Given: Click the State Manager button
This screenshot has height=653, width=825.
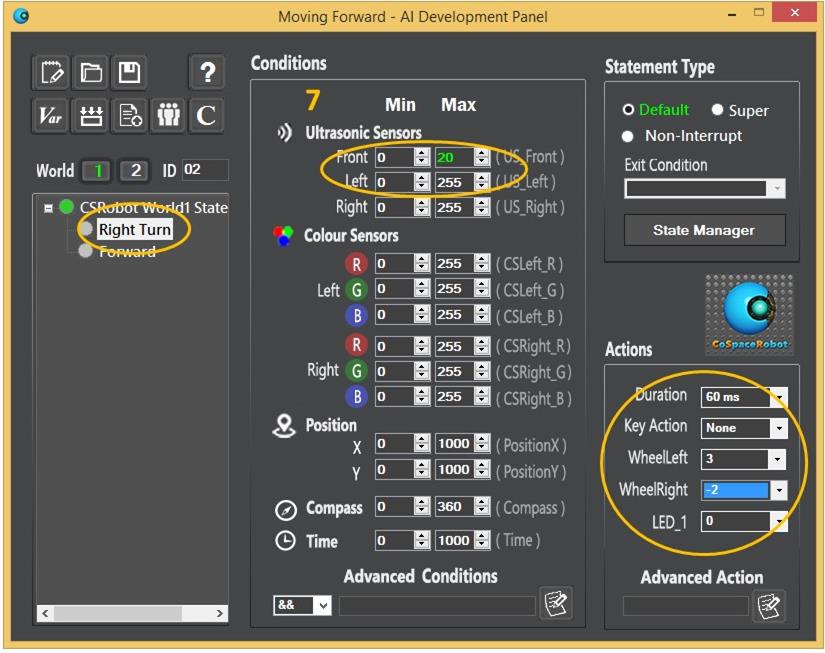Looking at the screenshot, I should [x=704, y=230].
